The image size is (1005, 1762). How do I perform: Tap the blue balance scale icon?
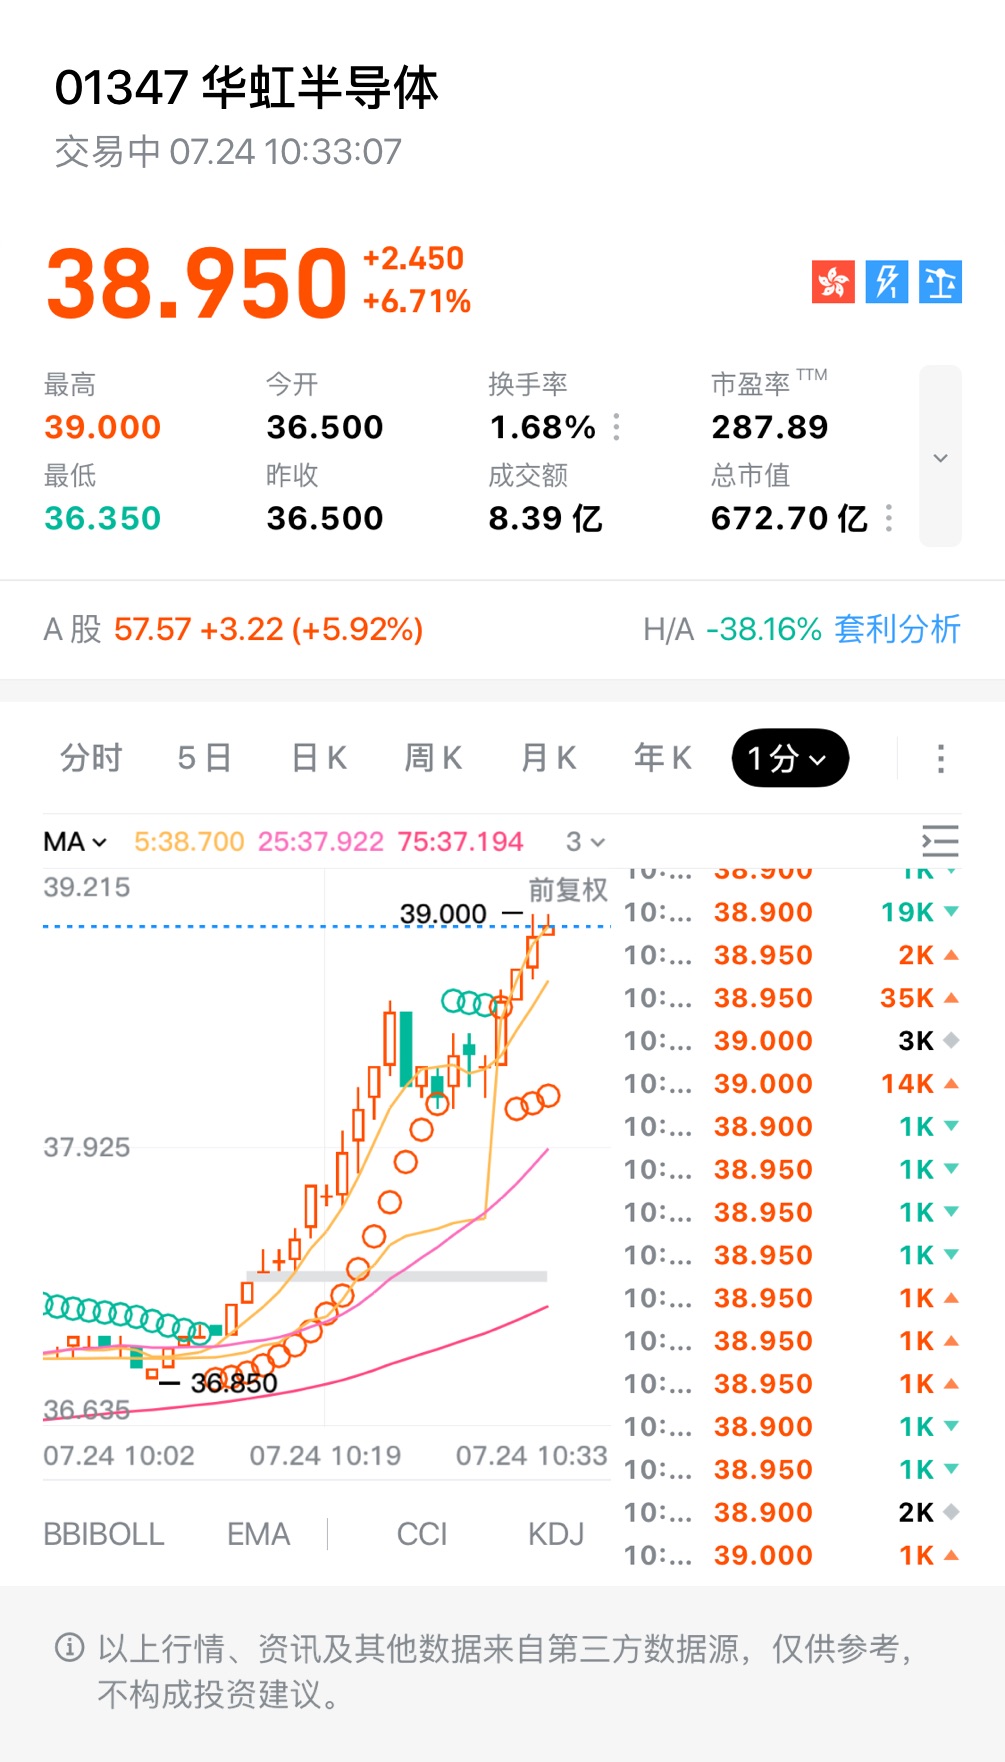(940, 282)
